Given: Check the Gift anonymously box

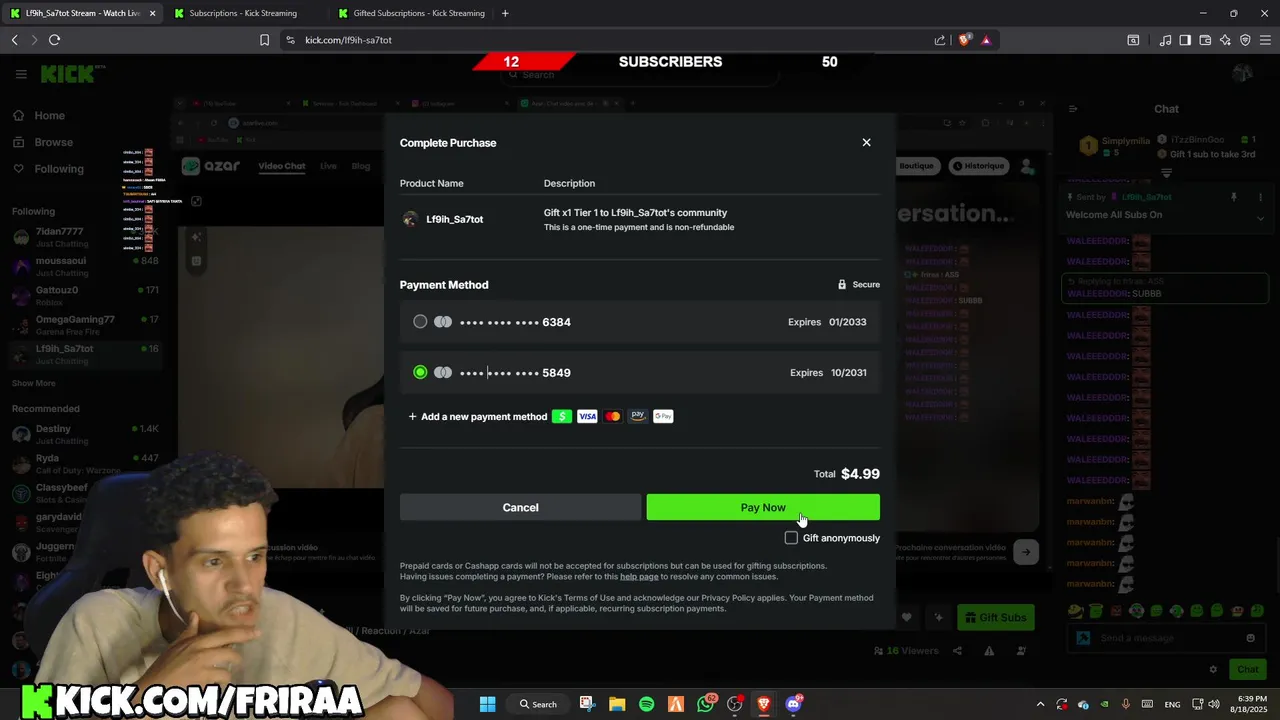Looking at the screenshot, I should [791, 538].
